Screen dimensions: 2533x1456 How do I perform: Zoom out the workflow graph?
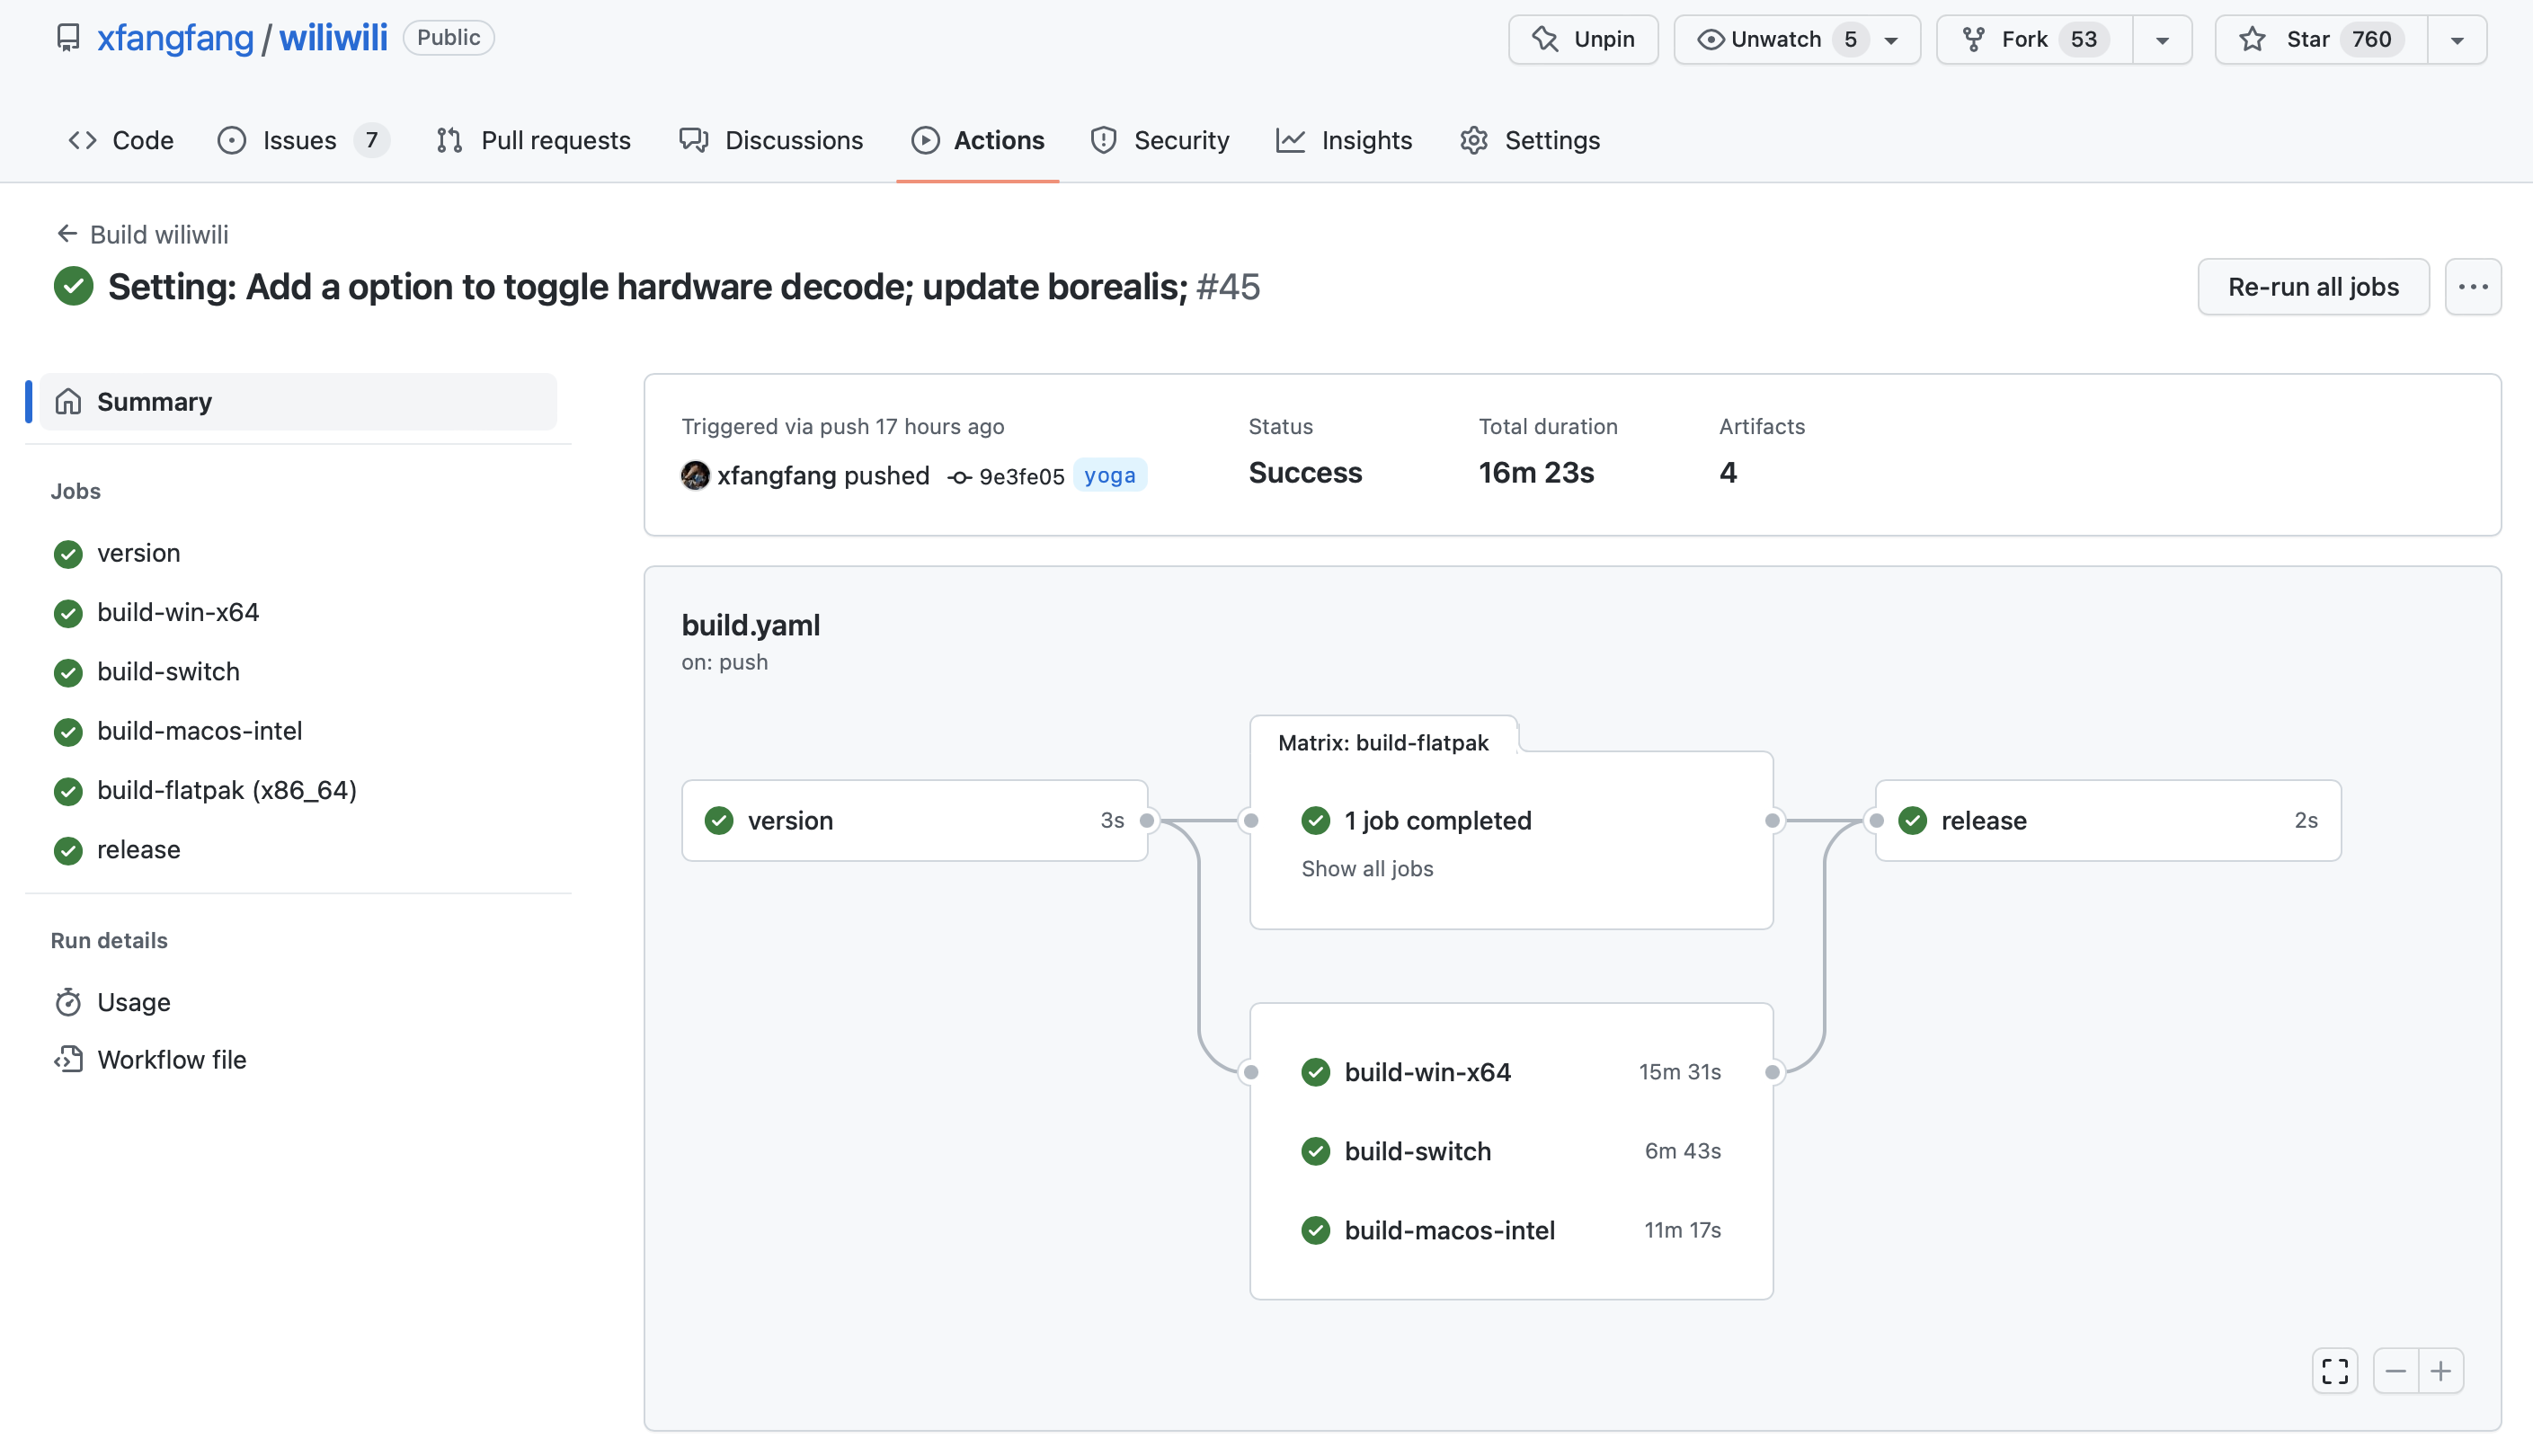(2396, 1371)
